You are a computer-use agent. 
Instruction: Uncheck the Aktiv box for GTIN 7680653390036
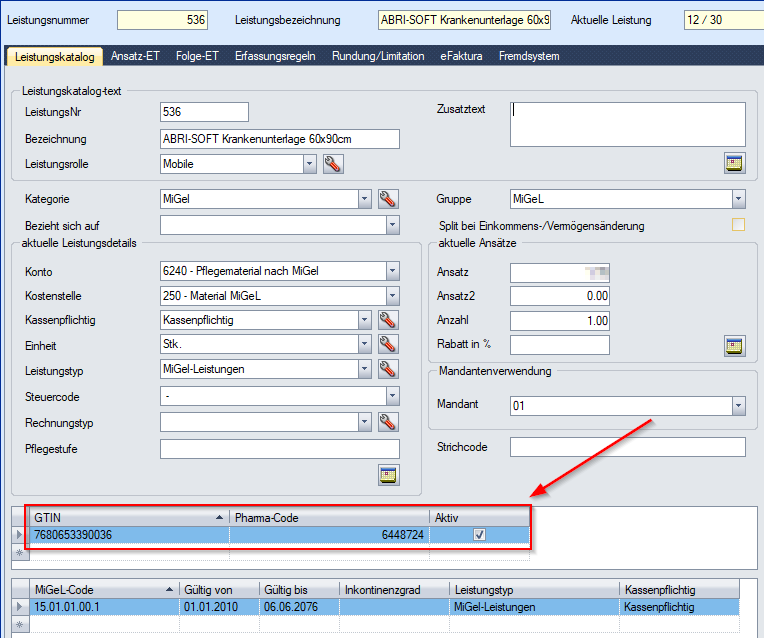(x=479, y=535)
